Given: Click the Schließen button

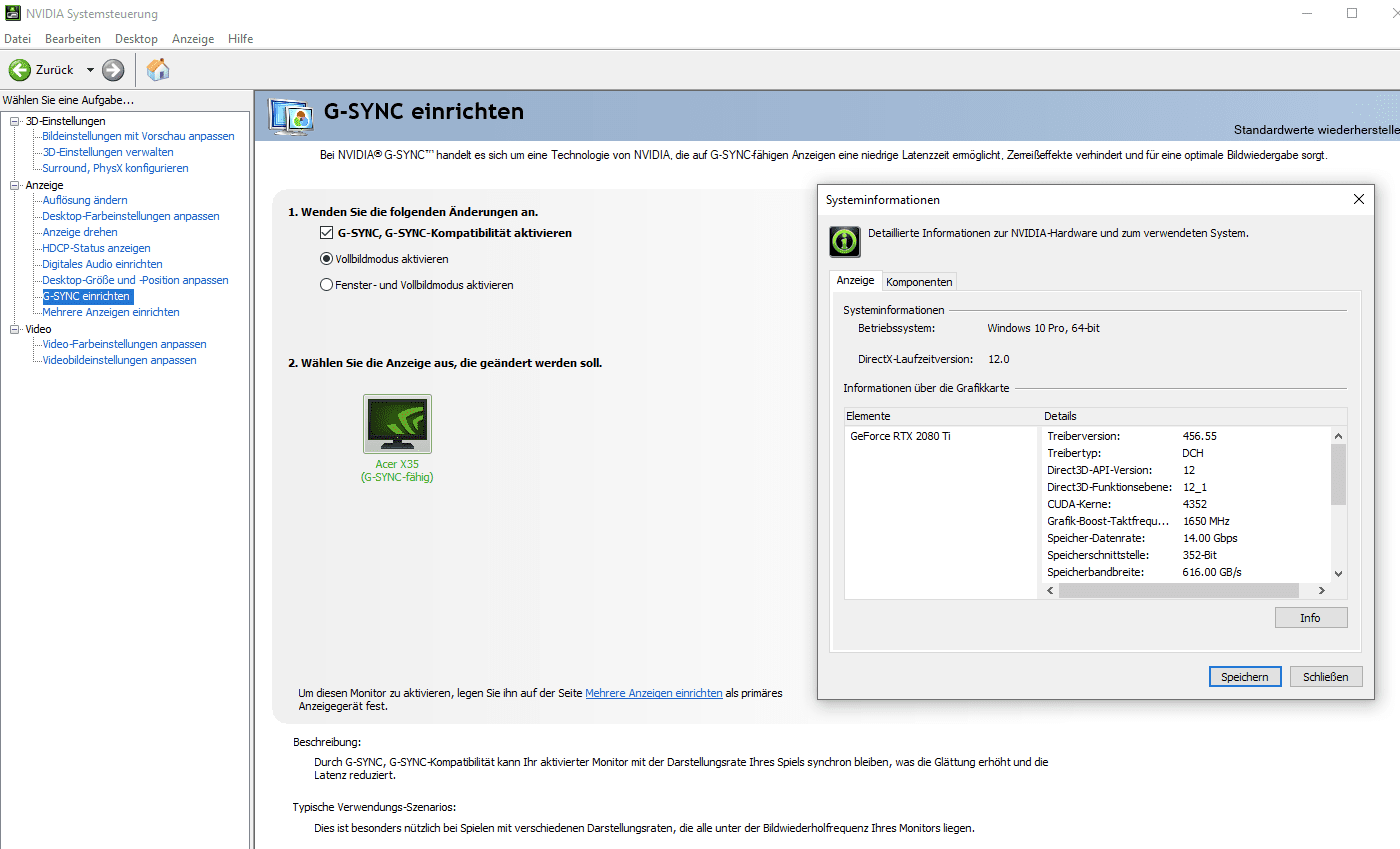Looking at the screenshot, I should pyautogui.click(x=1326, y=677).
